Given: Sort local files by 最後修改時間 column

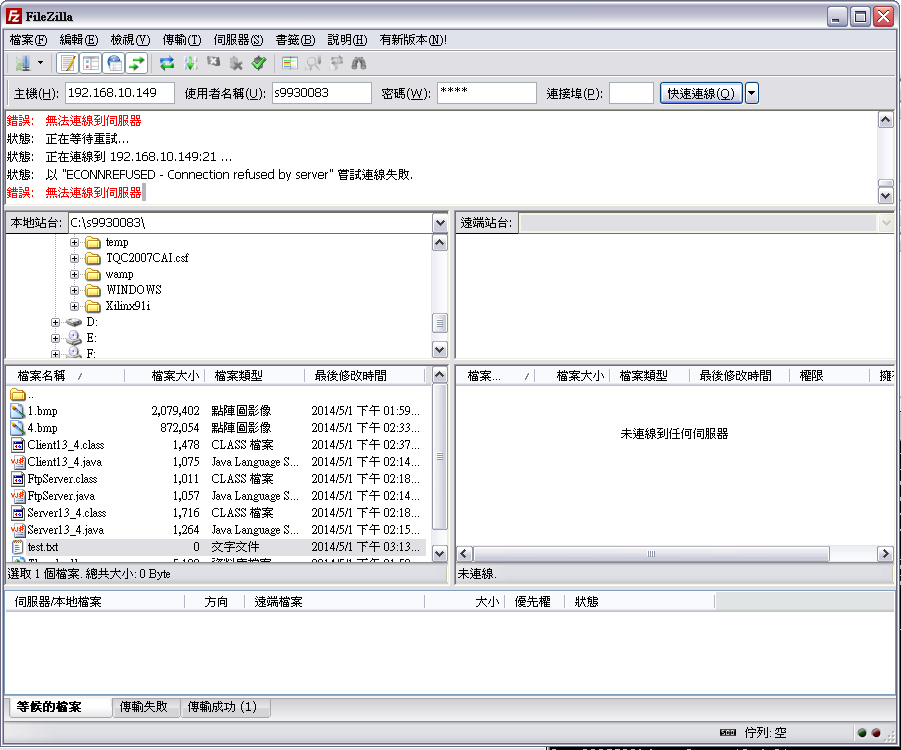Looking at the screenshot, I should click(364, 376).
